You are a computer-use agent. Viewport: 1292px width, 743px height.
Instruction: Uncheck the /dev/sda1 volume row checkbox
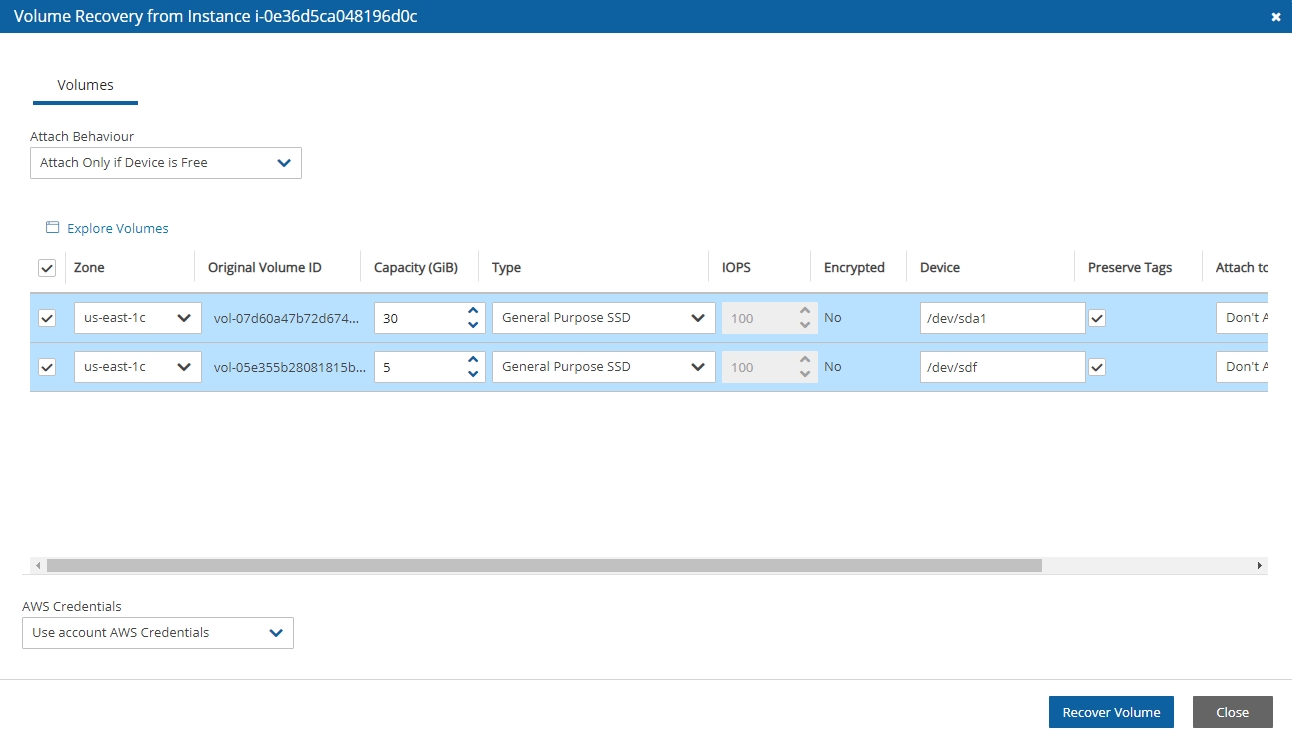pyautogui.click(x=46, y=318)
